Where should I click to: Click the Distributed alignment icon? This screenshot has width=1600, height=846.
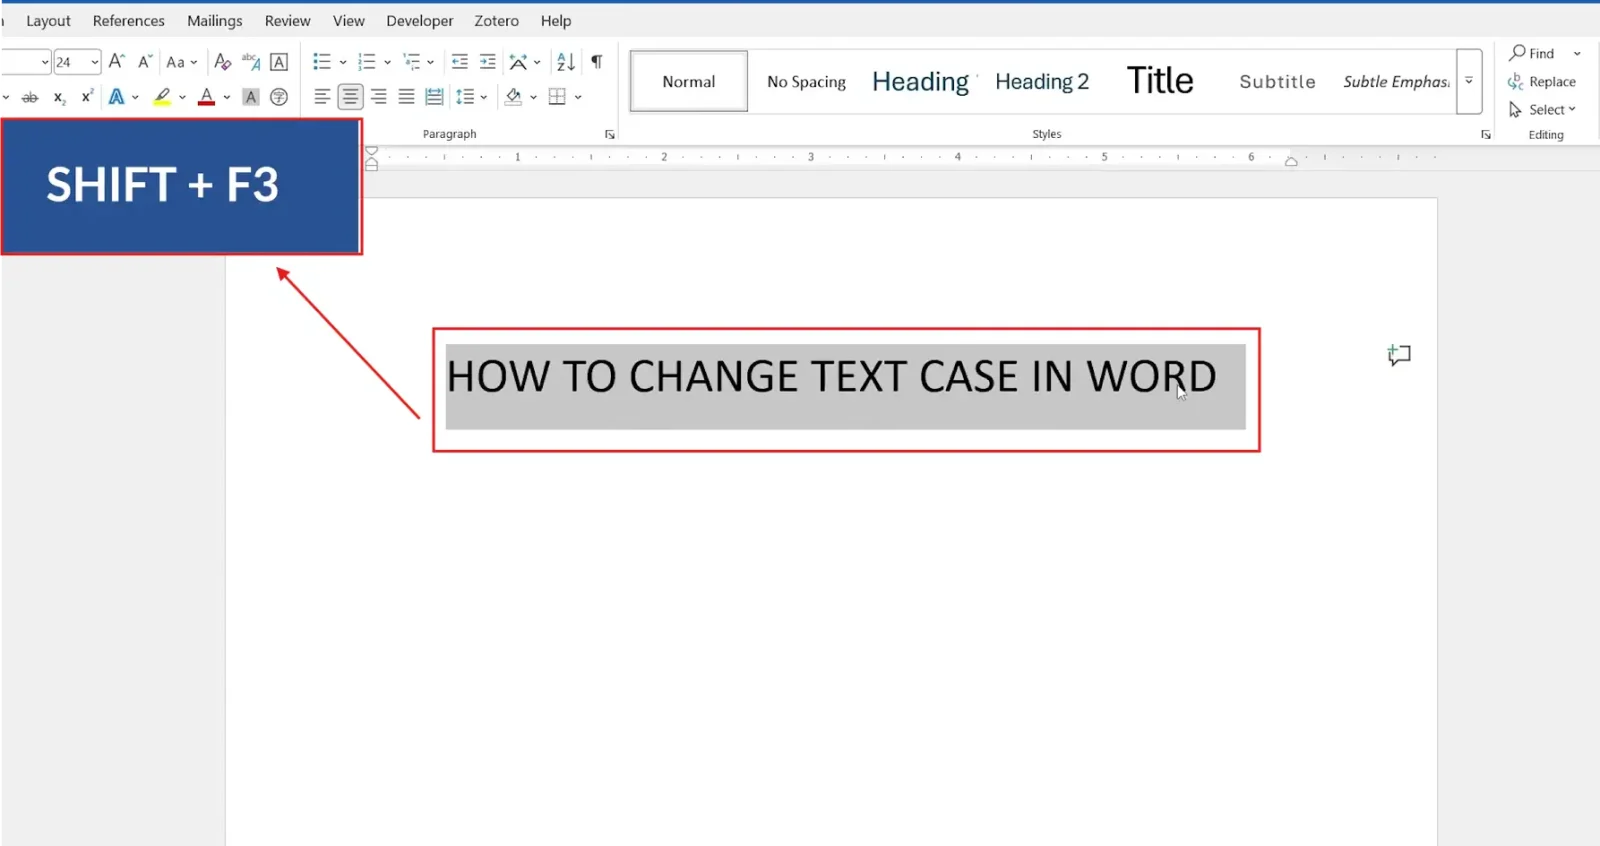tap(434, 97)
